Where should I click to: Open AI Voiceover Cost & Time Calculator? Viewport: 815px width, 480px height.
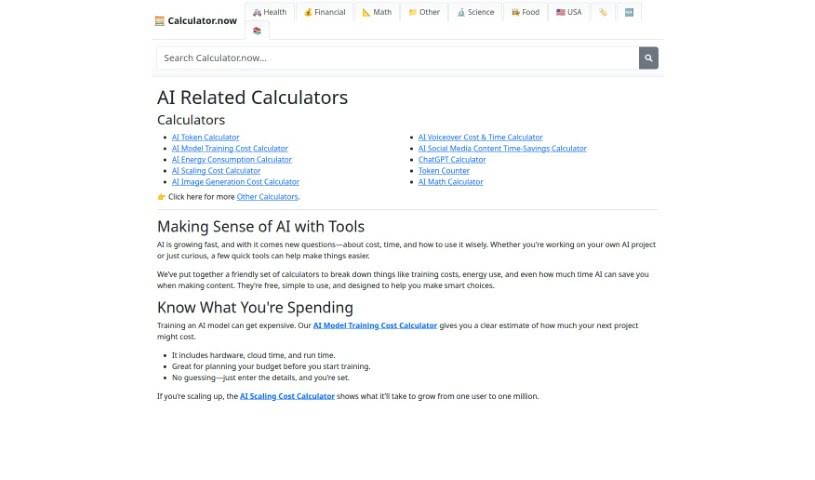pos(480,137)
